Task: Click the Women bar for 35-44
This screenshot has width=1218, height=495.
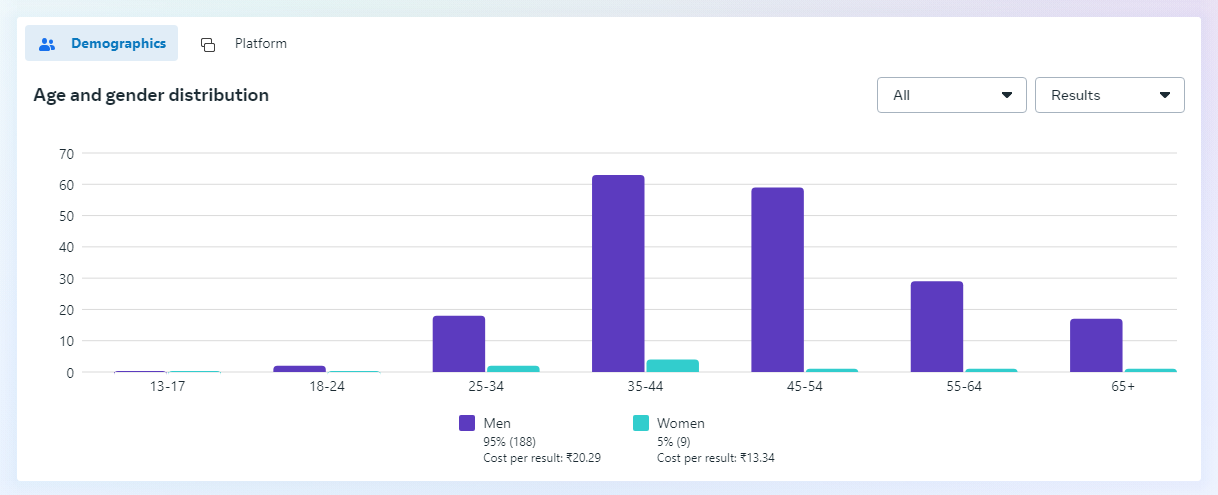Action: (x=673, y=366)
